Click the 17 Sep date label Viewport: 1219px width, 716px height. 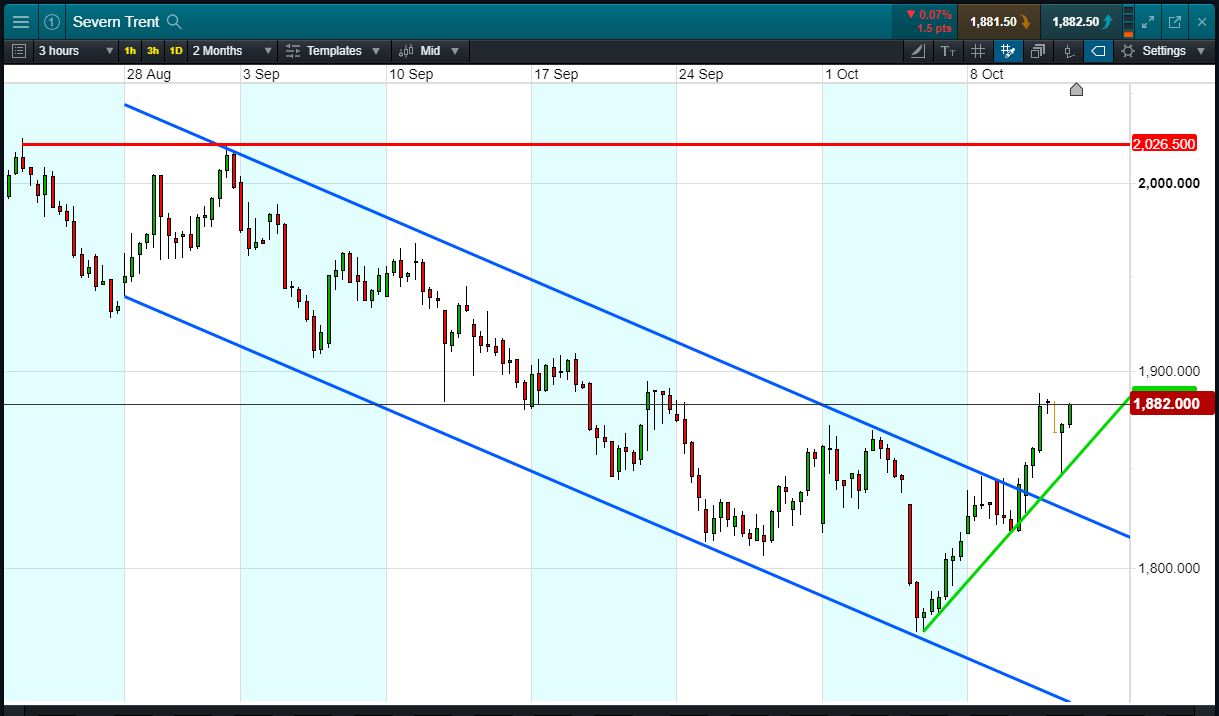pos(556,74)
